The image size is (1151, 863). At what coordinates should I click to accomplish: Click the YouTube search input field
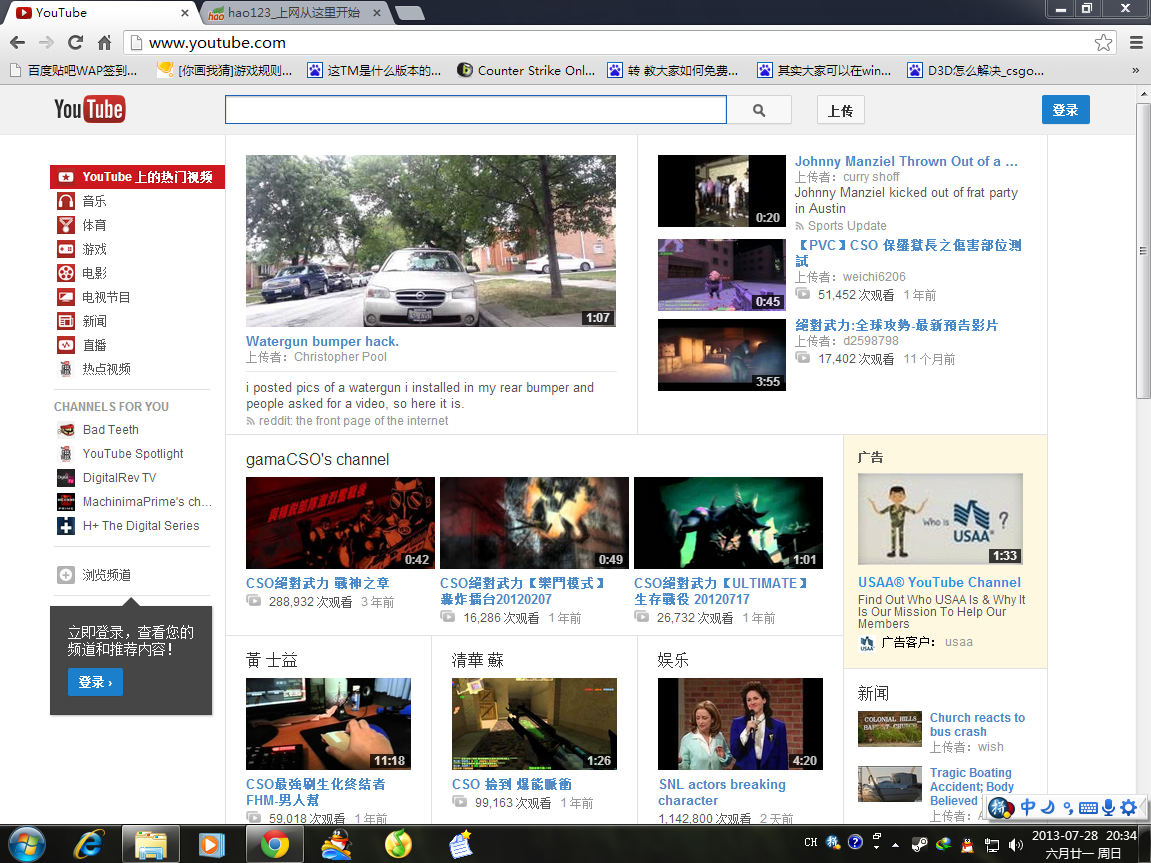click(x=476, y=110)
